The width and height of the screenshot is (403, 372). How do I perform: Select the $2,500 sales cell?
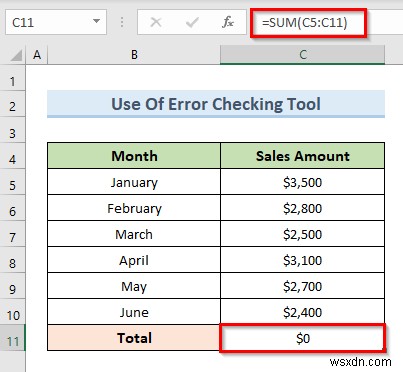click(x=303, y=234)
